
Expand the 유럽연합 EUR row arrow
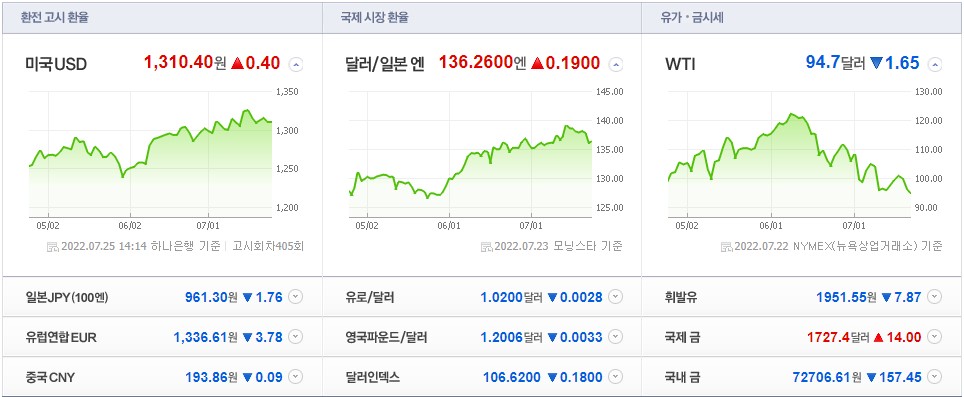tap(296, 337)
